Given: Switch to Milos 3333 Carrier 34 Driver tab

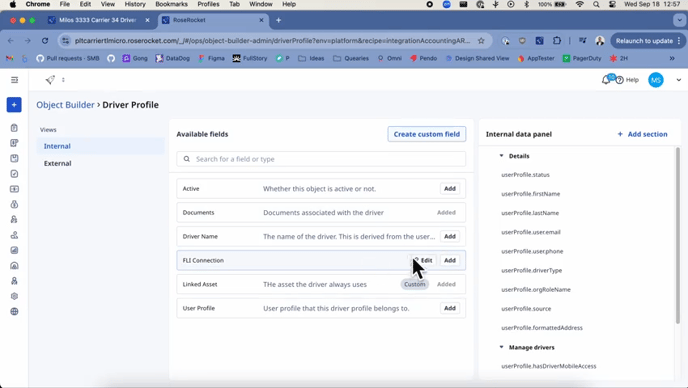Looking at the screenshot, I should [x=99, y=20].
